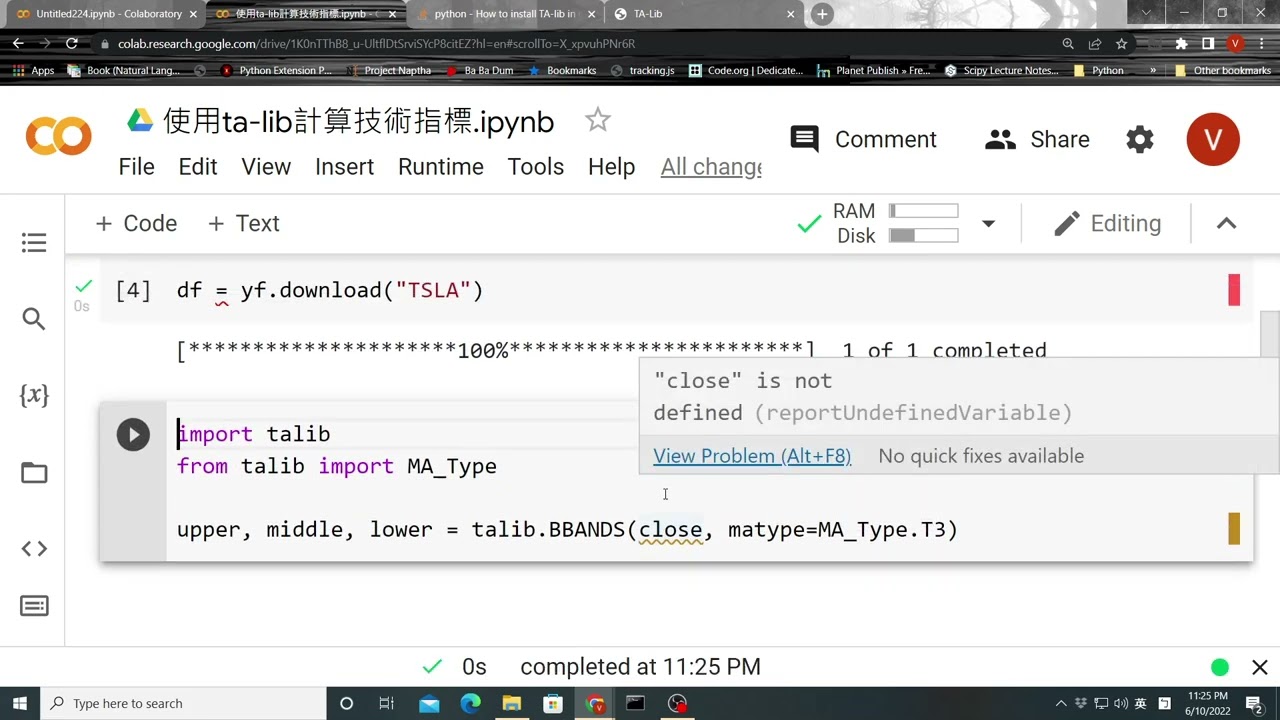The height and width of the screenshot is (720, 1280).
Task: Open the Other bookmarks folder
Action: (x=1222, y=71)
